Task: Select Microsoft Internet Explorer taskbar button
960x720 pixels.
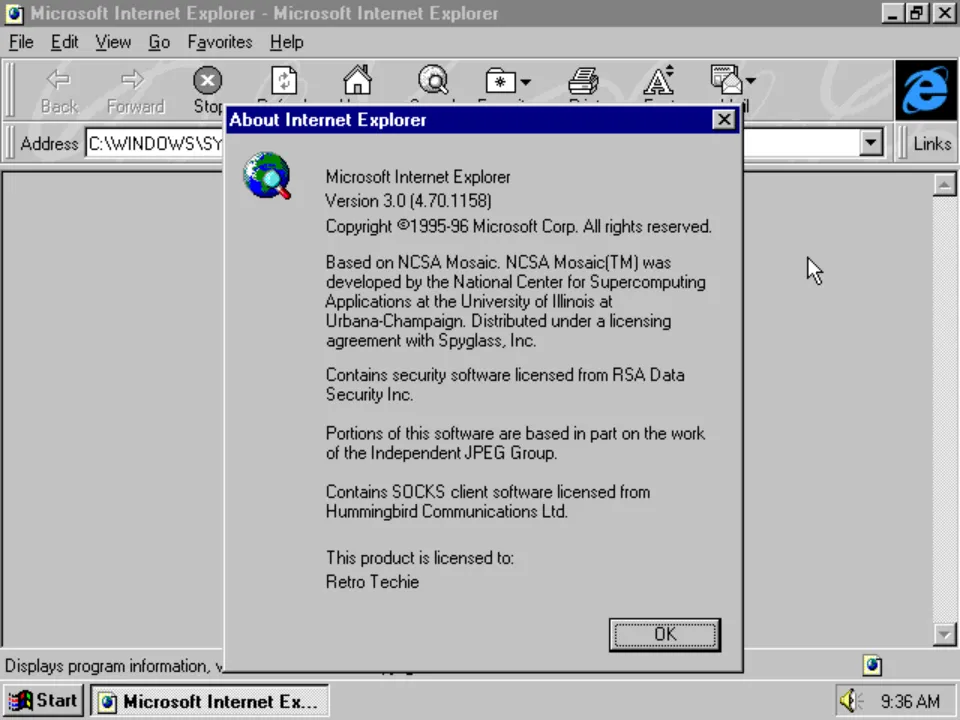Action: point(210,701)
